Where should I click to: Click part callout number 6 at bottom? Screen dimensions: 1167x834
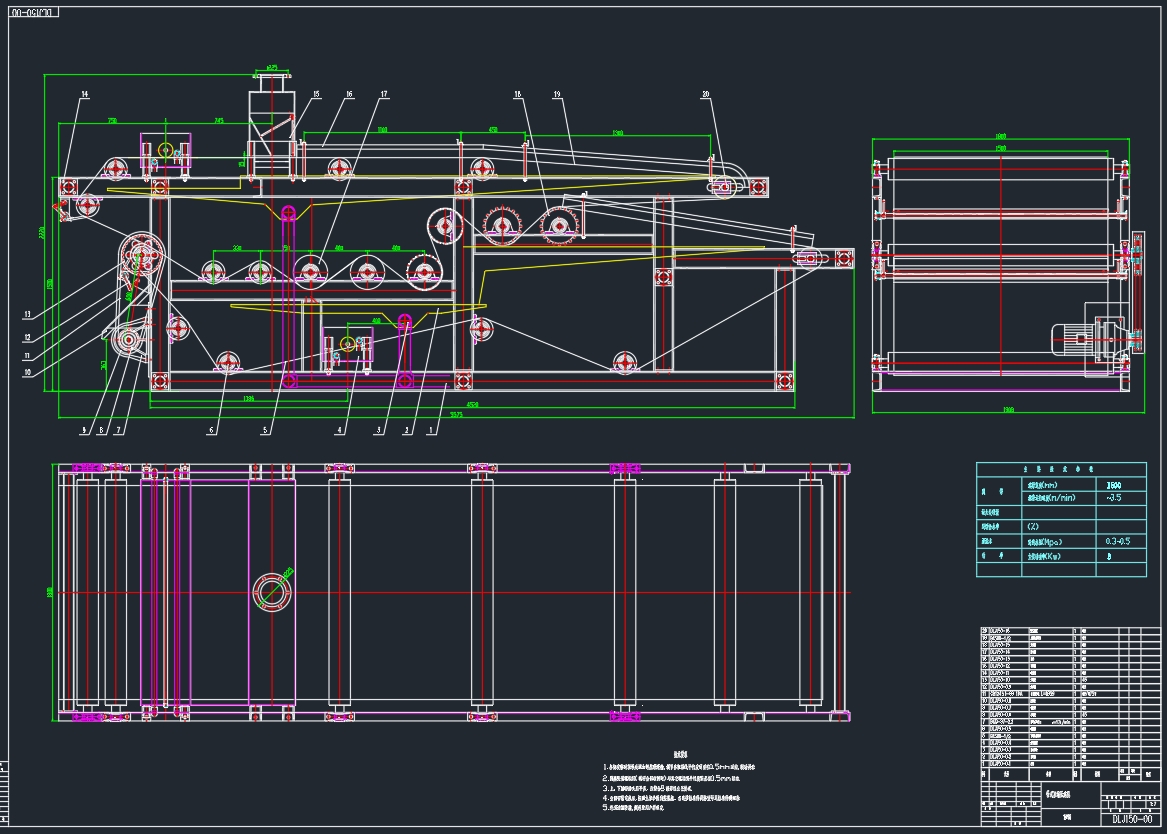(211, 430)
